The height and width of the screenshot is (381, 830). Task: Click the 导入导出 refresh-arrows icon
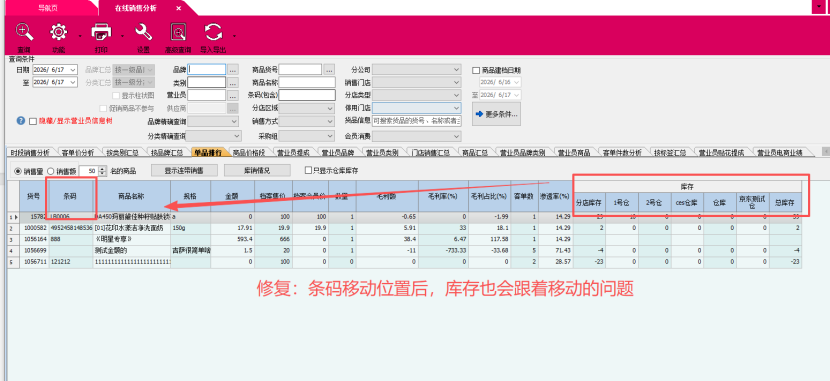(213, 33)
